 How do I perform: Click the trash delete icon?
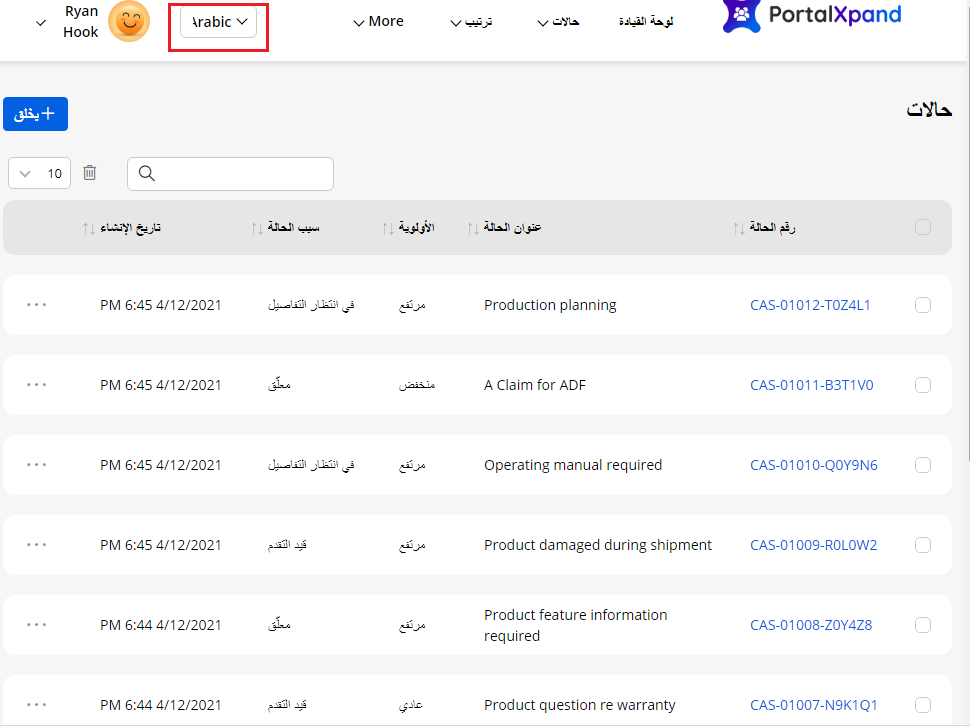(90, 173)
